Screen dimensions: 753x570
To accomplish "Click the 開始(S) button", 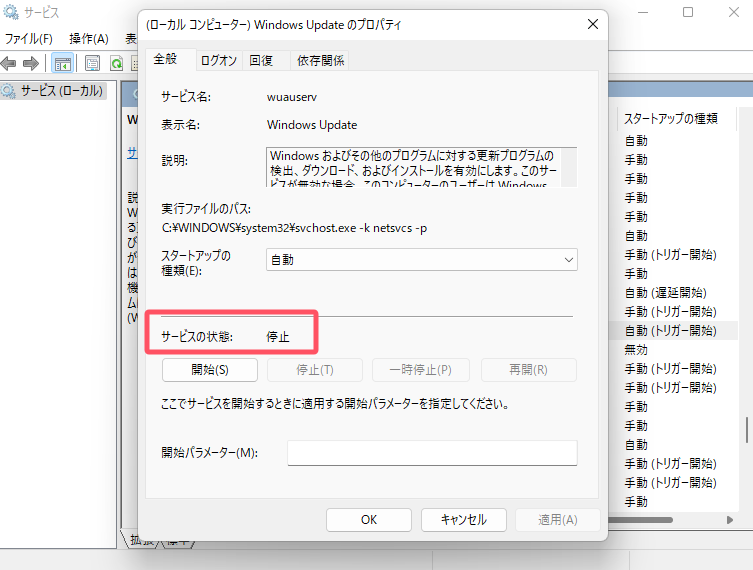I will click(210, 370).
